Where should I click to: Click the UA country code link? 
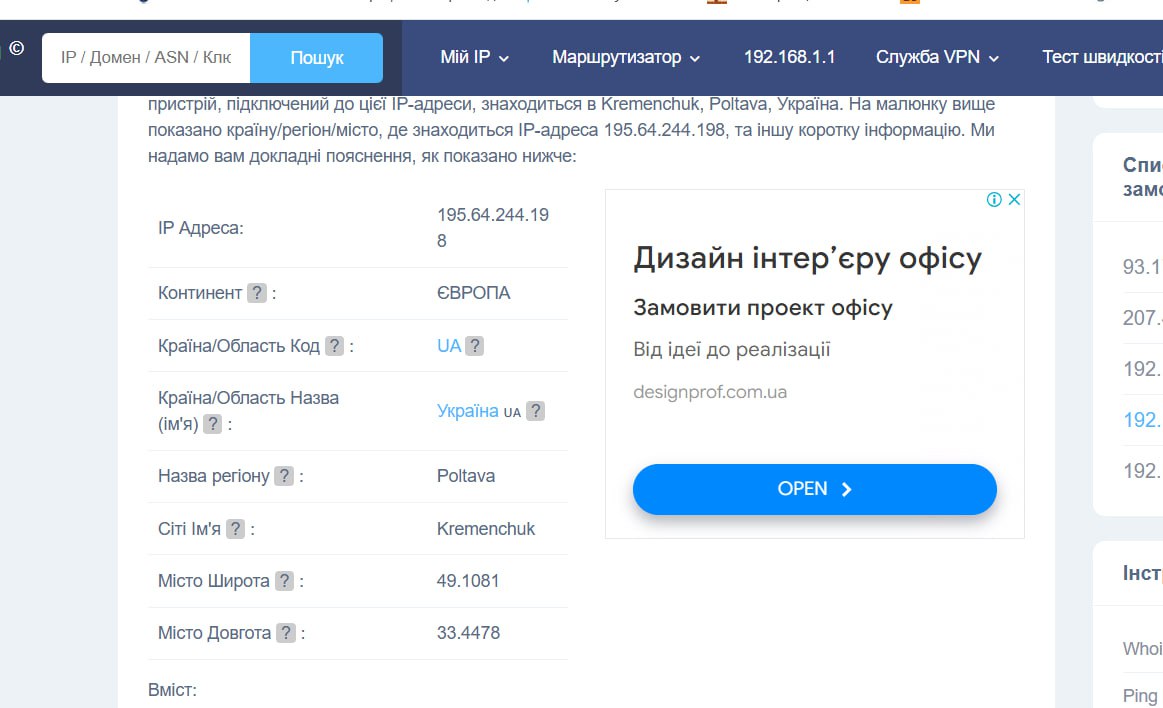coord(449,346)
